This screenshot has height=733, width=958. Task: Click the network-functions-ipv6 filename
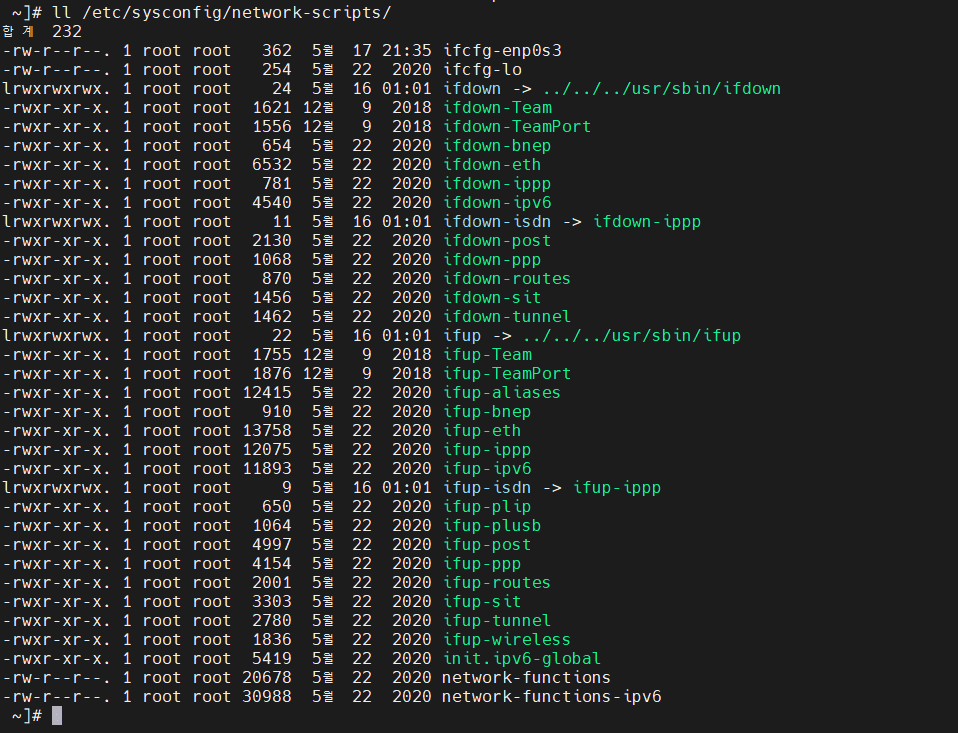pos(550,696)
